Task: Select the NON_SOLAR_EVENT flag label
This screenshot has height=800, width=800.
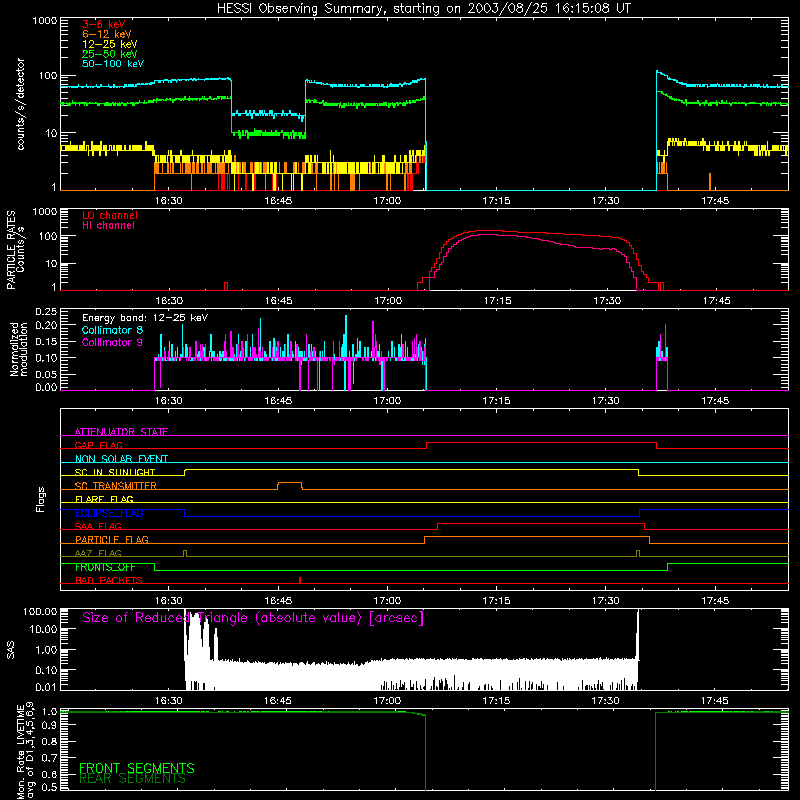Action: (x=121, y=459)
